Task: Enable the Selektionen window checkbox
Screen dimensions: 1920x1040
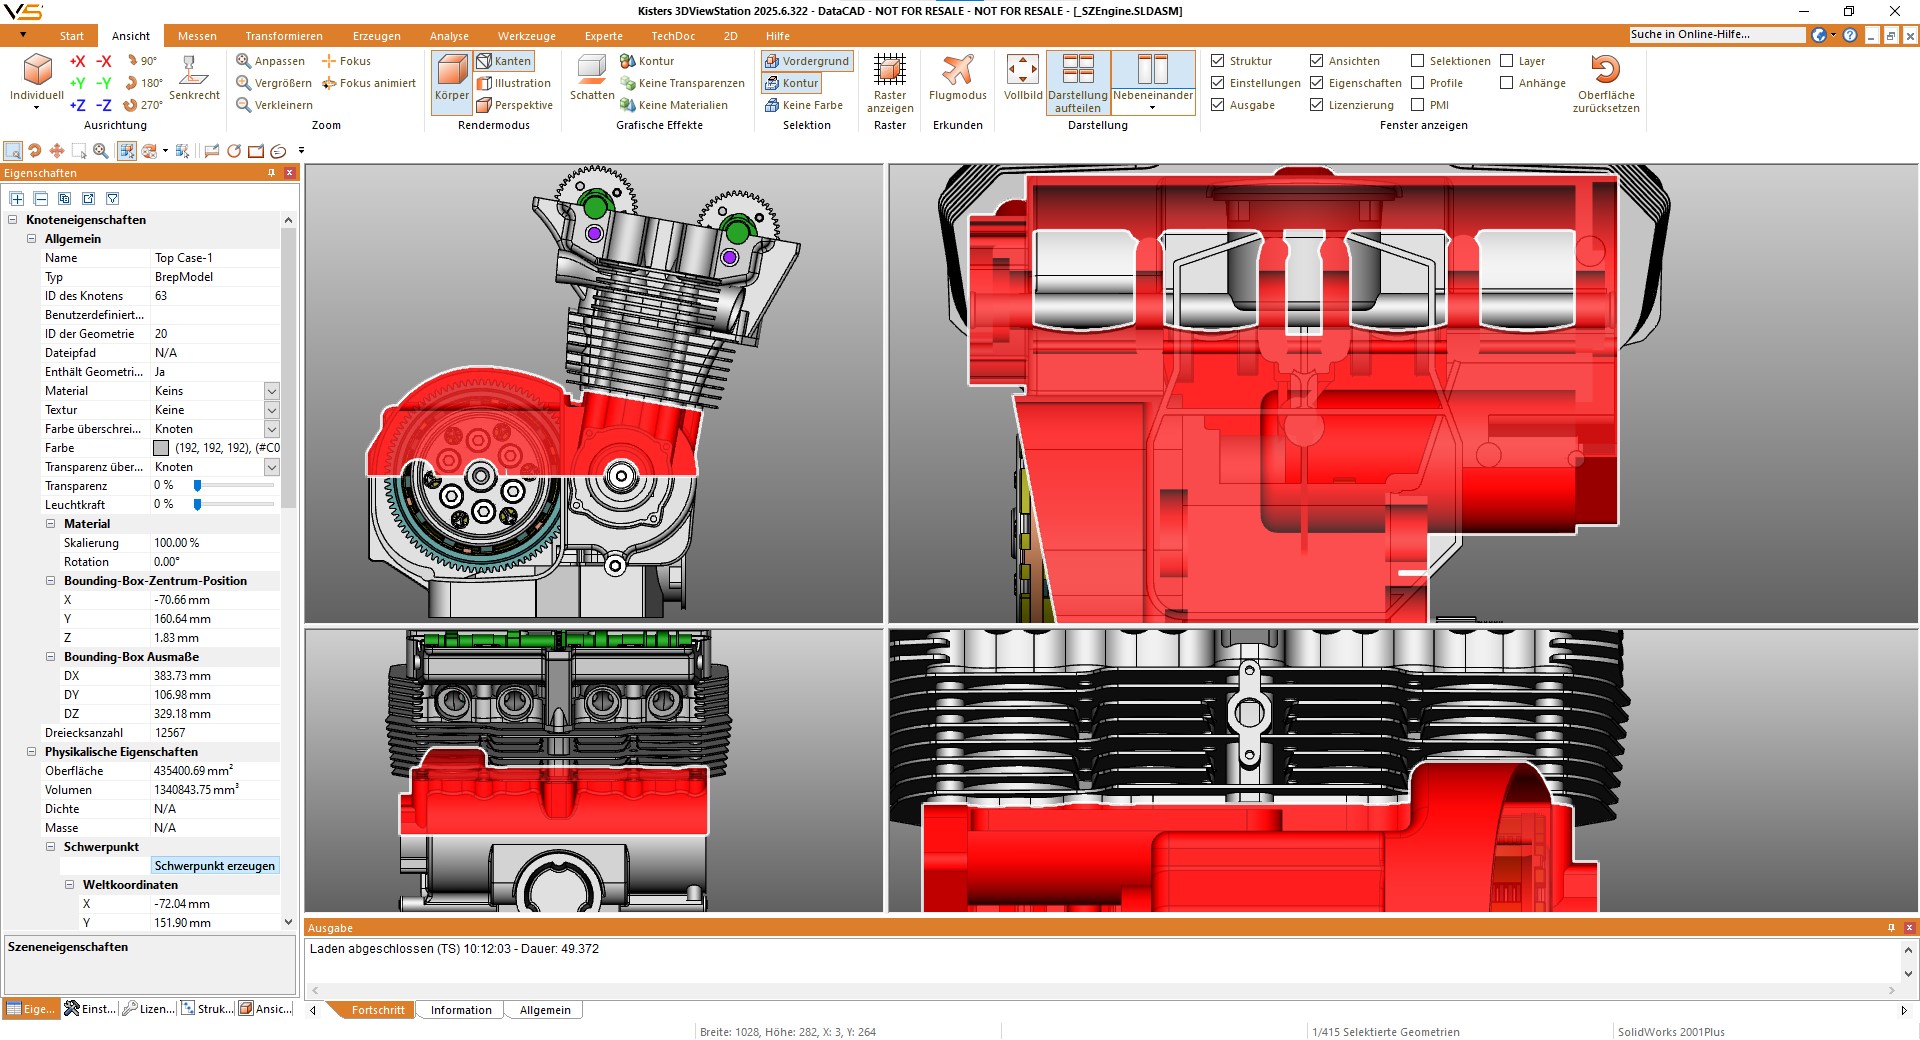Action: tap(1417, 61)
